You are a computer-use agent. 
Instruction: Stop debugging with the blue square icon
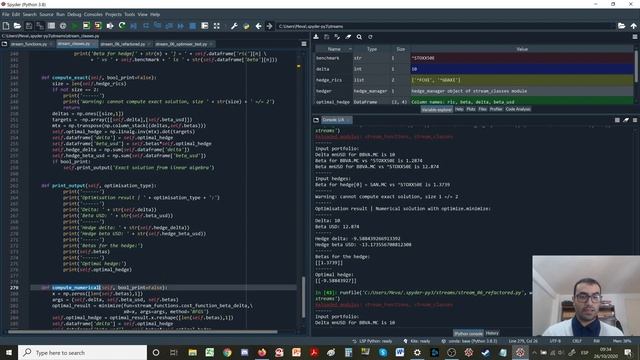(x=193, y=26)
